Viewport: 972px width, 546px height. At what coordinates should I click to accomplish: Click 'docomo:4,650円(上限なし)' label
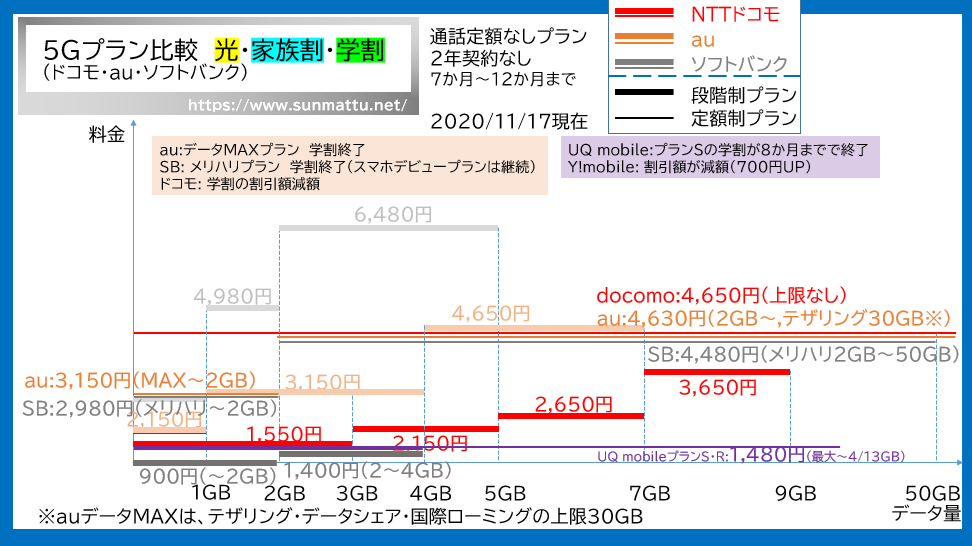[722, 296]
